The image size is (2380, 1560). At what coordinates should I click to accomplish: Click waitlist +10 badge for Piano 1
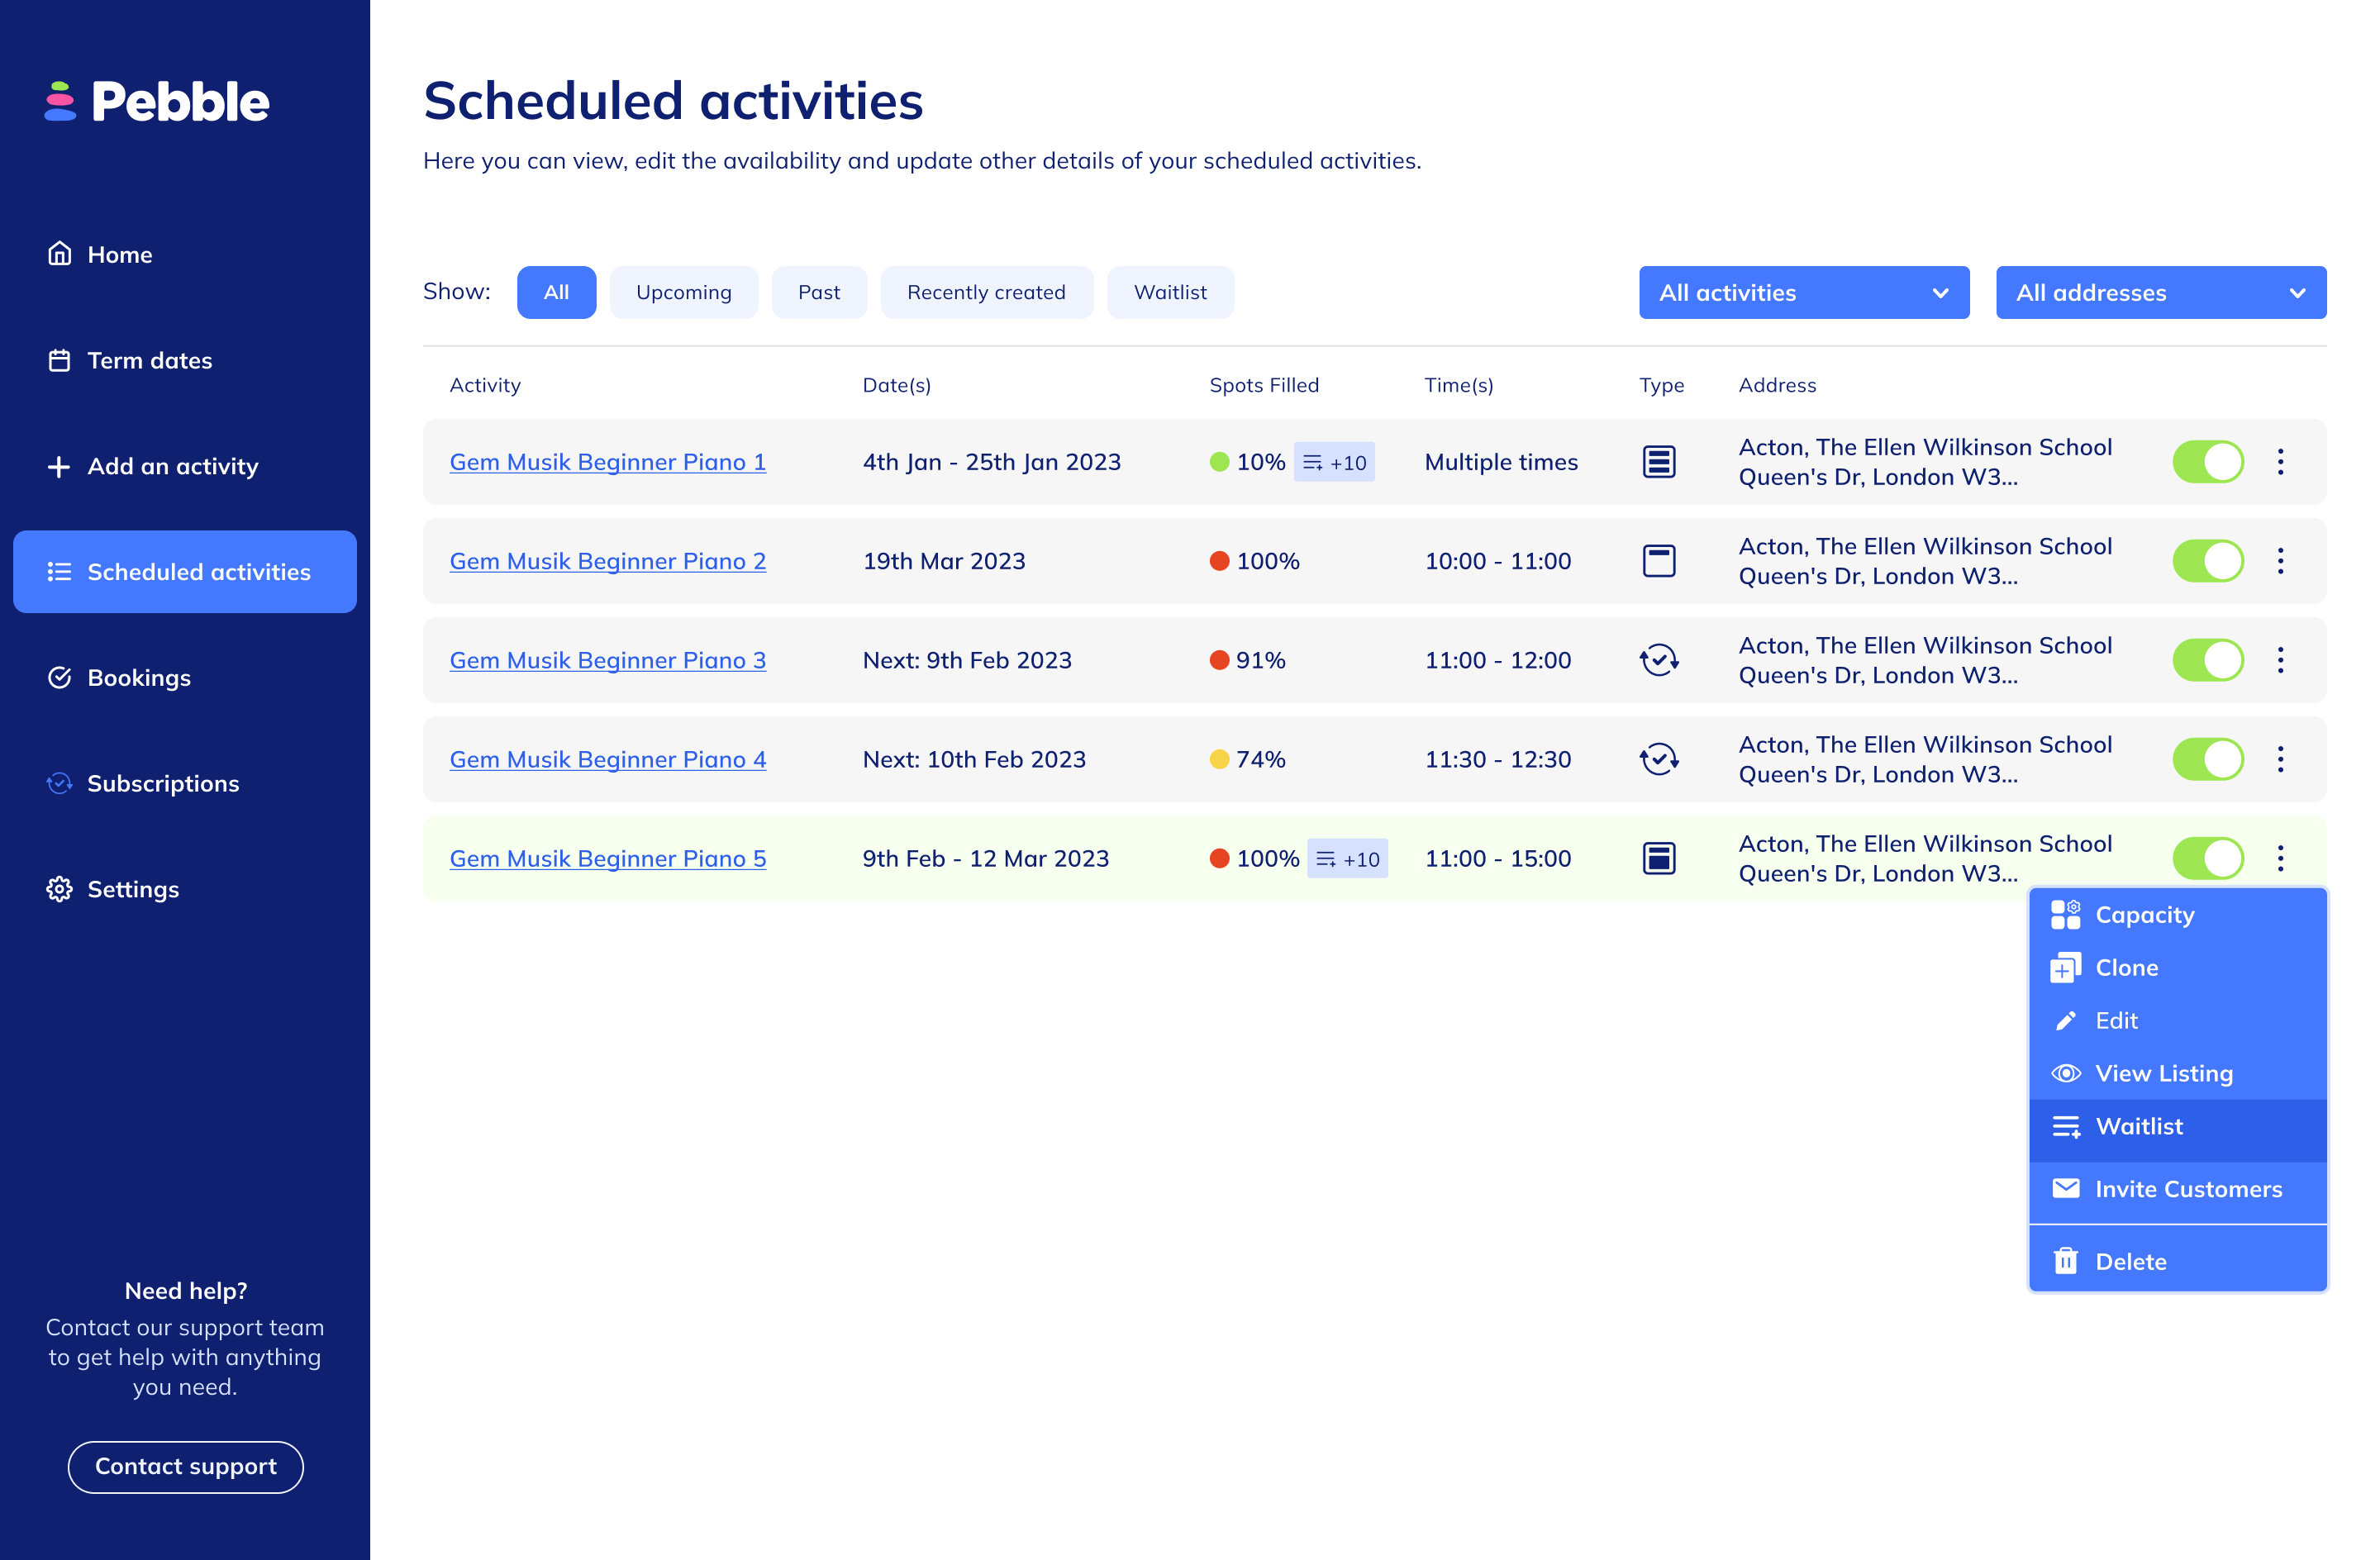coord(1334,462)
